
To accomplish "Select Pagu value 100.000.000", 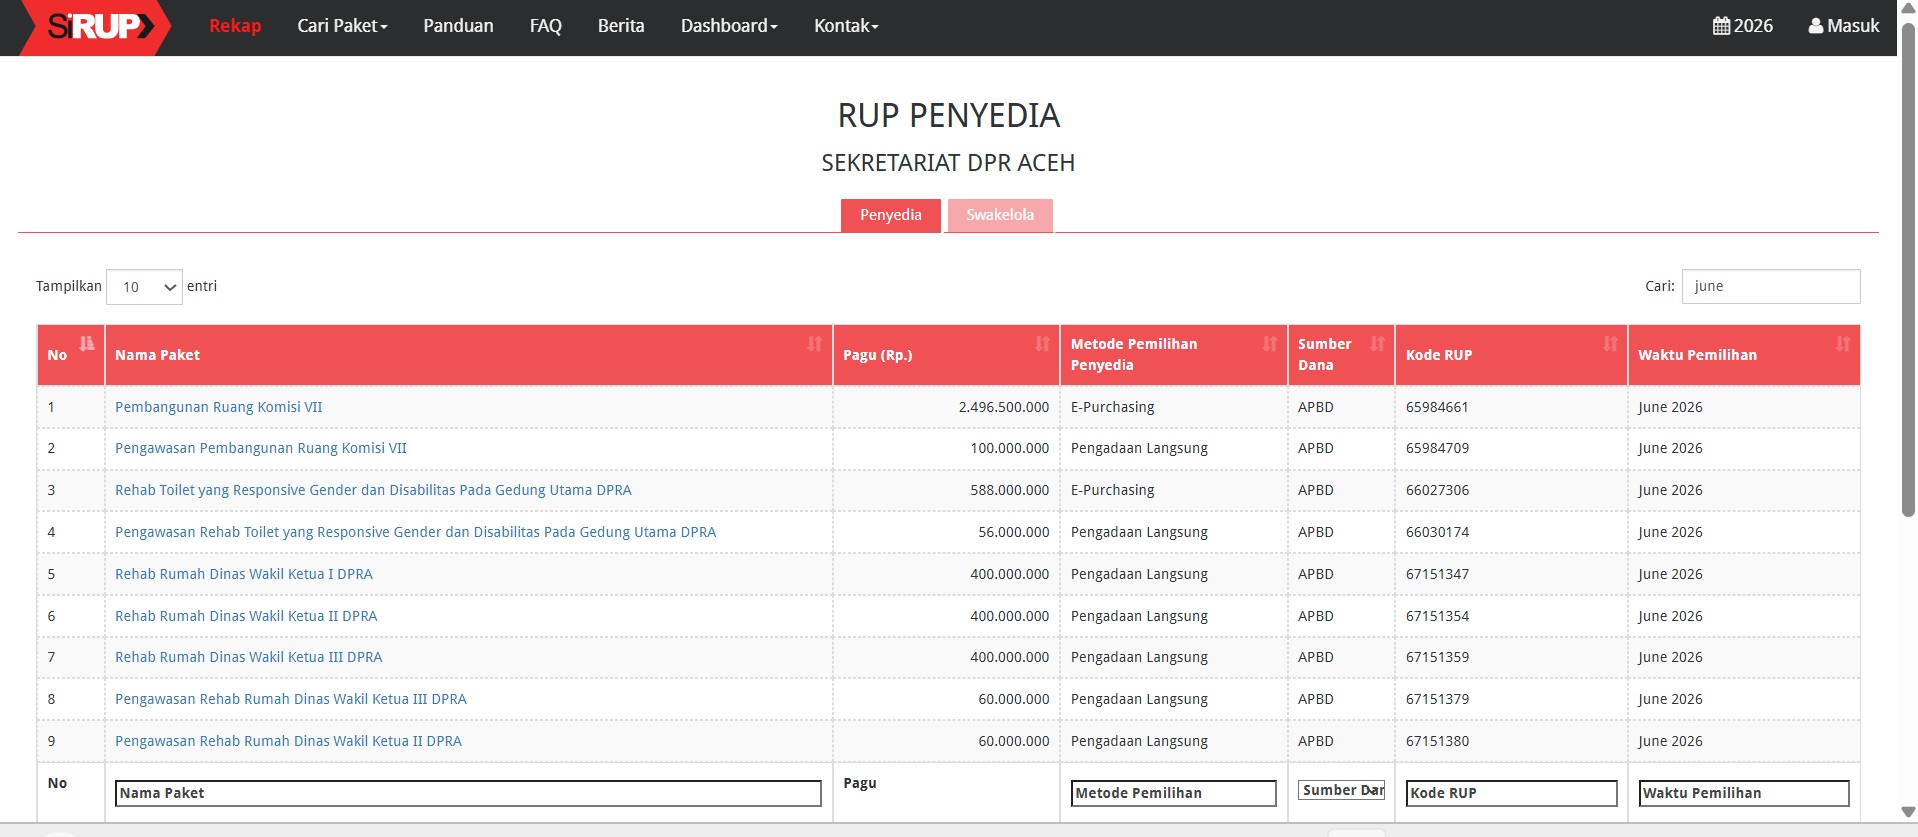I will [x=1010, y=448].
